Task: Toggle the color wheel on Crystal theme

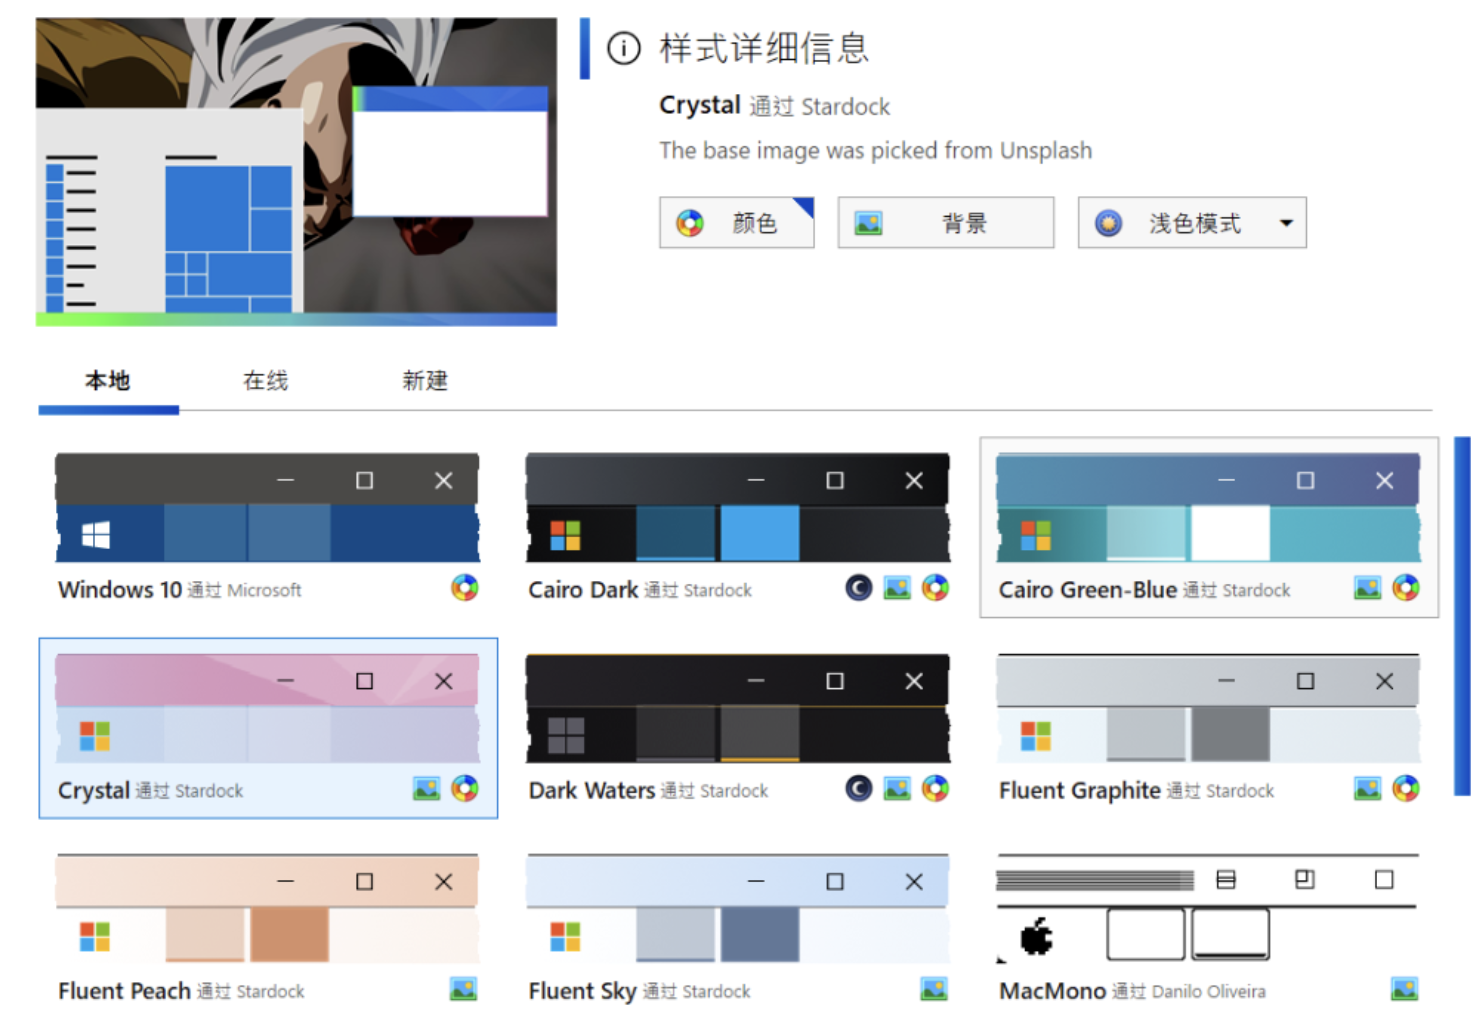Action: [x=465, y=789]
